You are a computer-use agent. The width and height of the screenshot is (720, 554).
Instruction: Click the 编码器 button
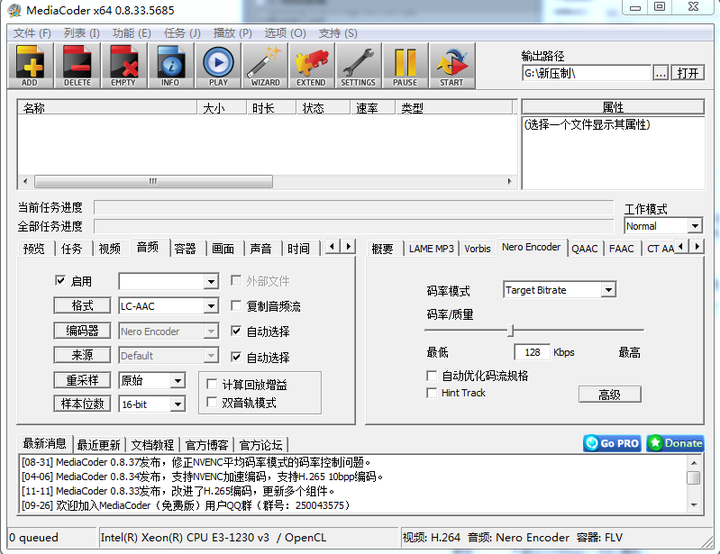[82, 331]
